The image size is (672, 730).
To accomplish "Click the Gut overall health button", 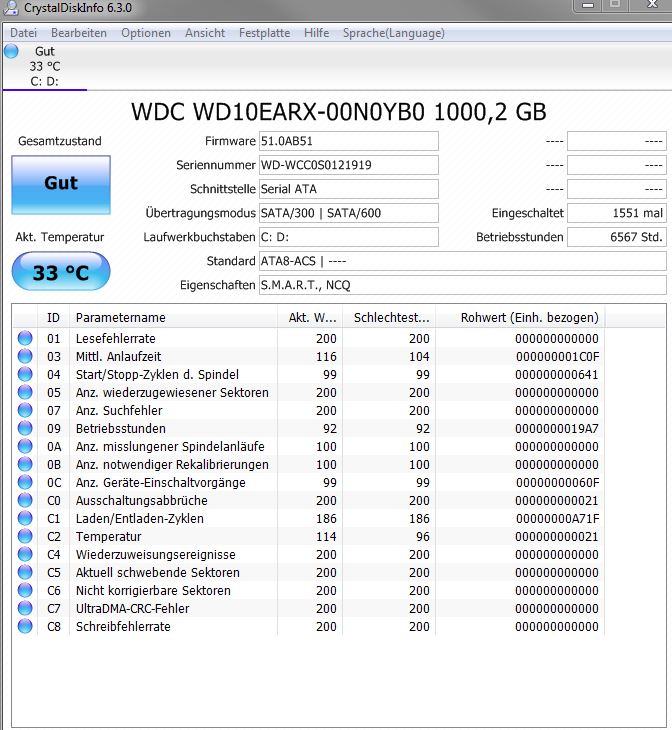I will 61,185.
